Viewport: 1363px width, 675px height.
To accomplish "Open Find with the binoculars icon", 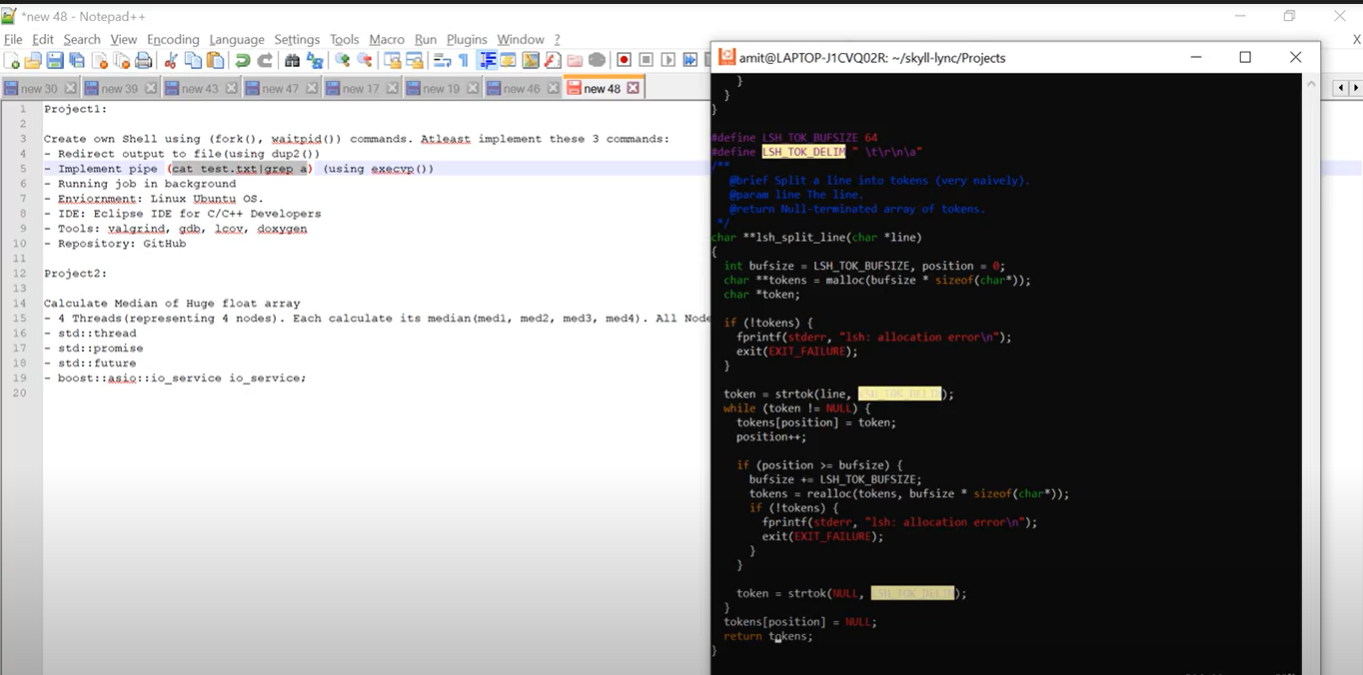I will [292, 61].
